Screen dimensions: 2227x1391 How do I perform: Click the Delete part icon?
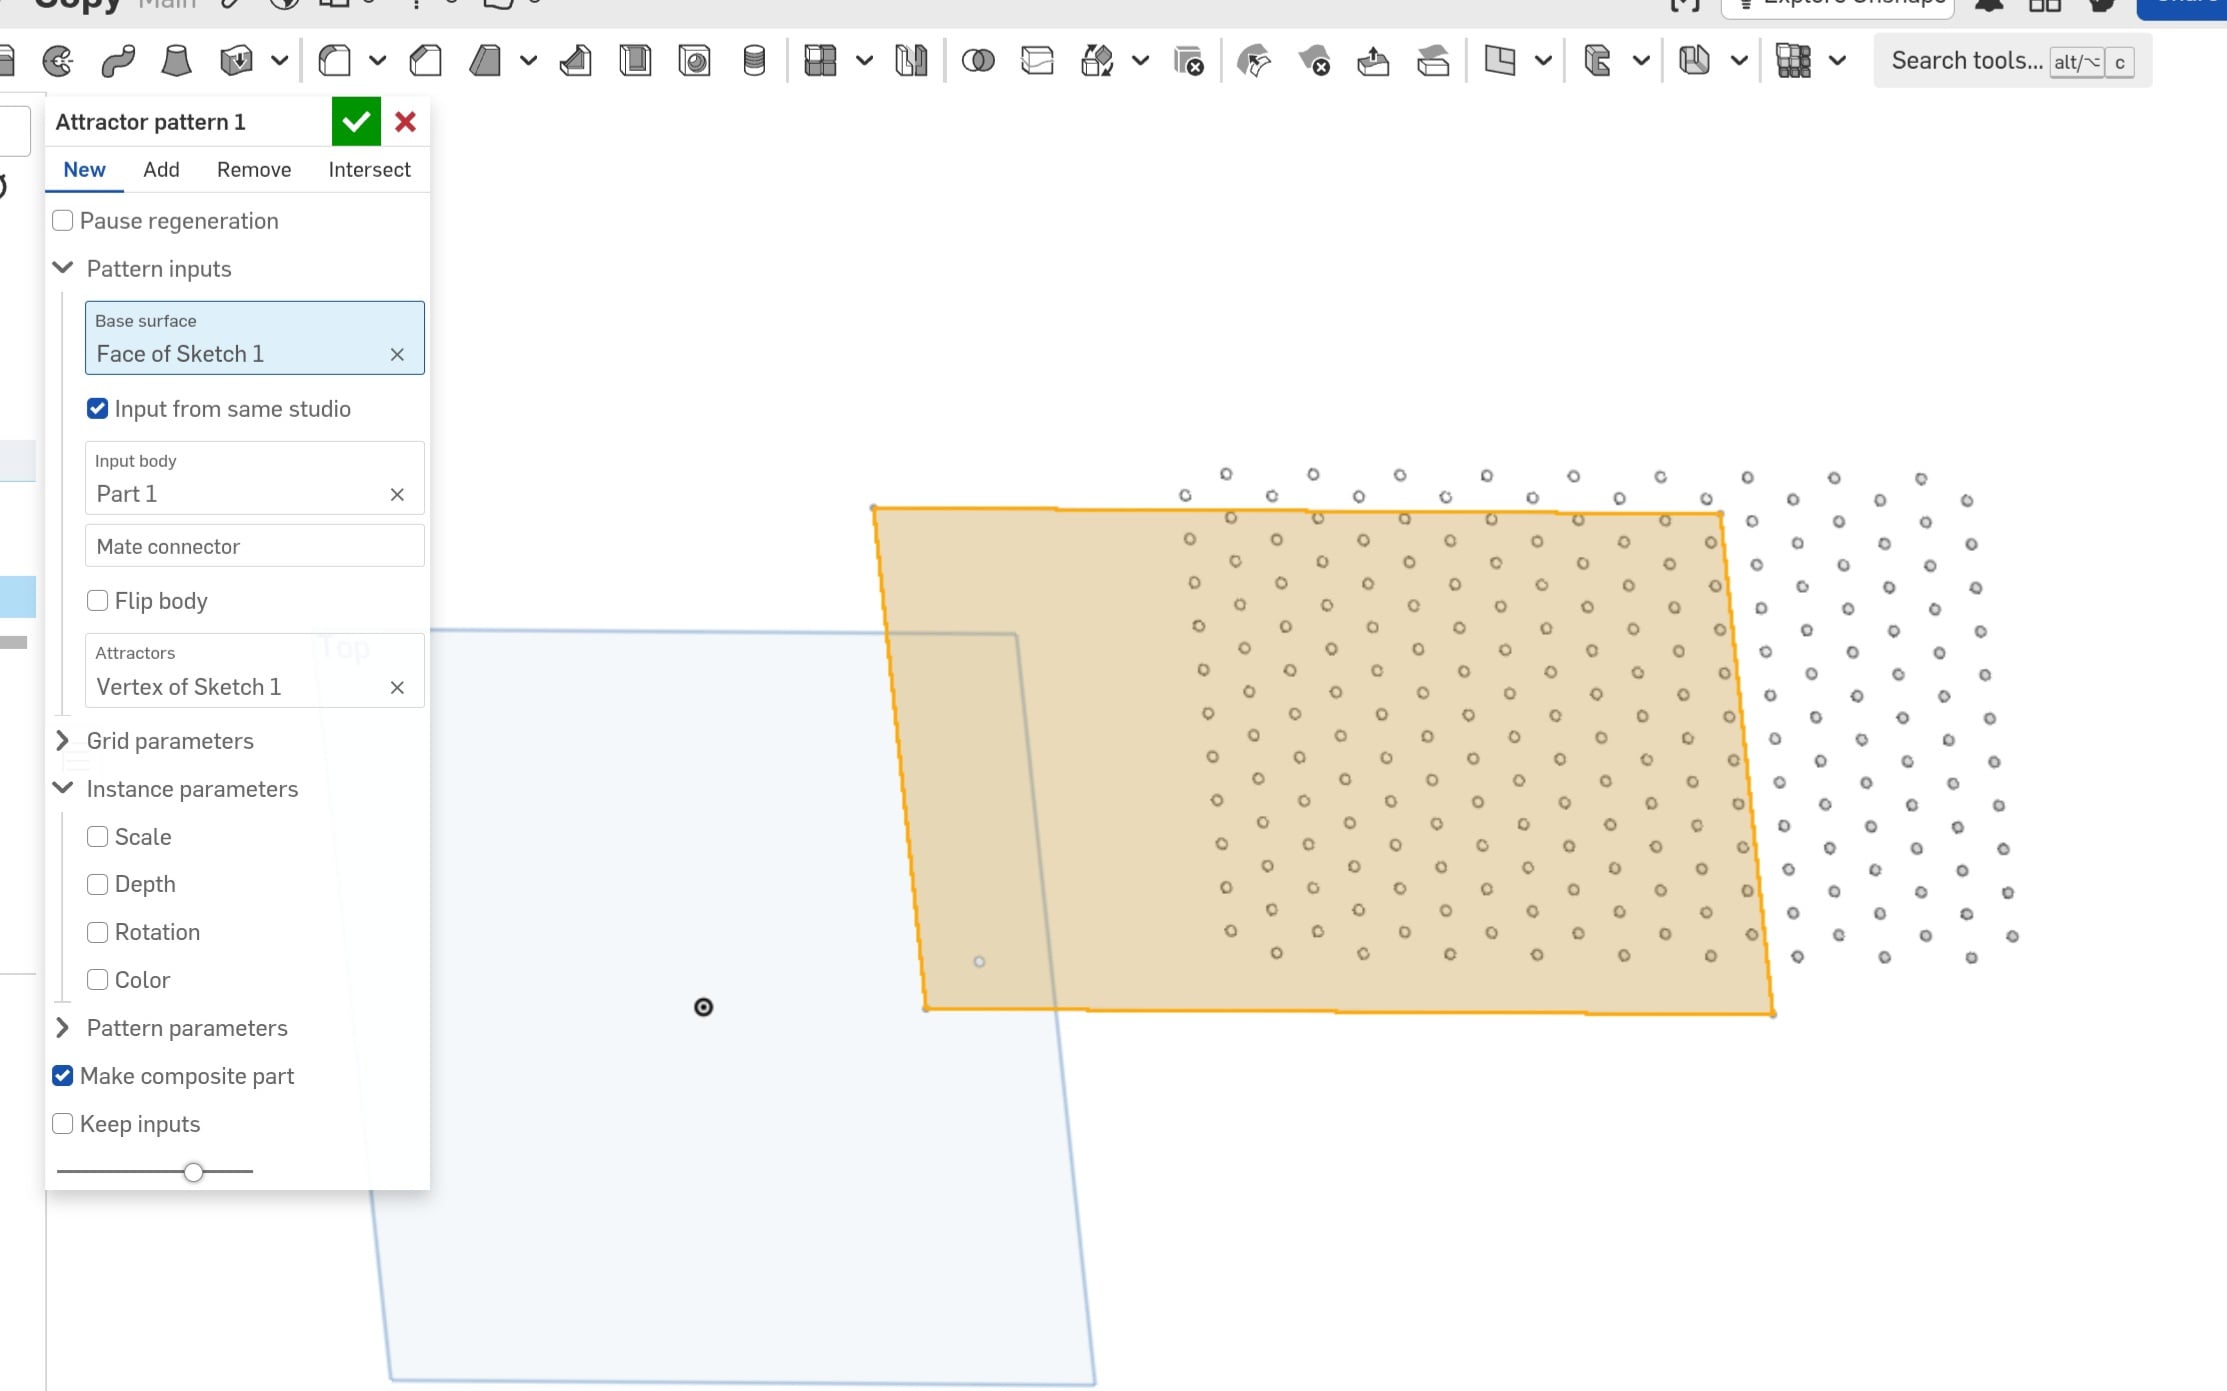coord(1189,61)
